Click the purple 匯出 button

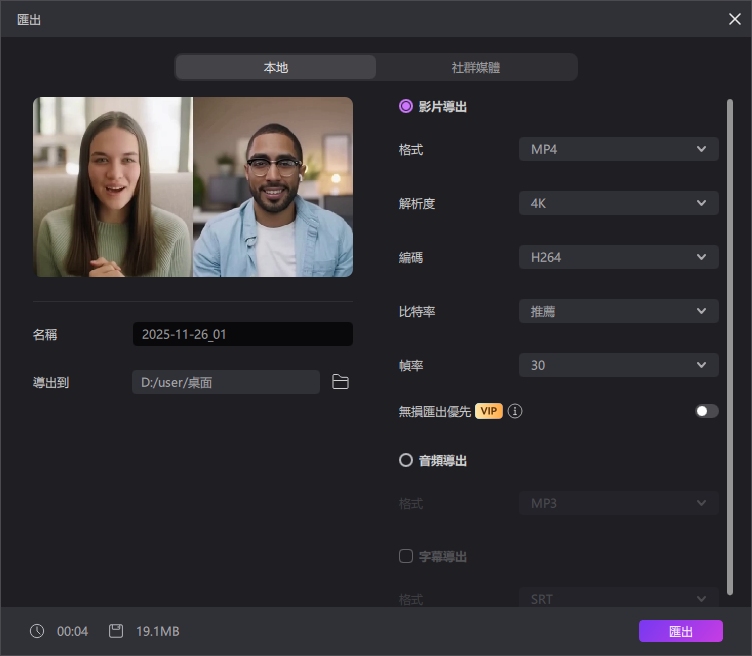[680, 631]
